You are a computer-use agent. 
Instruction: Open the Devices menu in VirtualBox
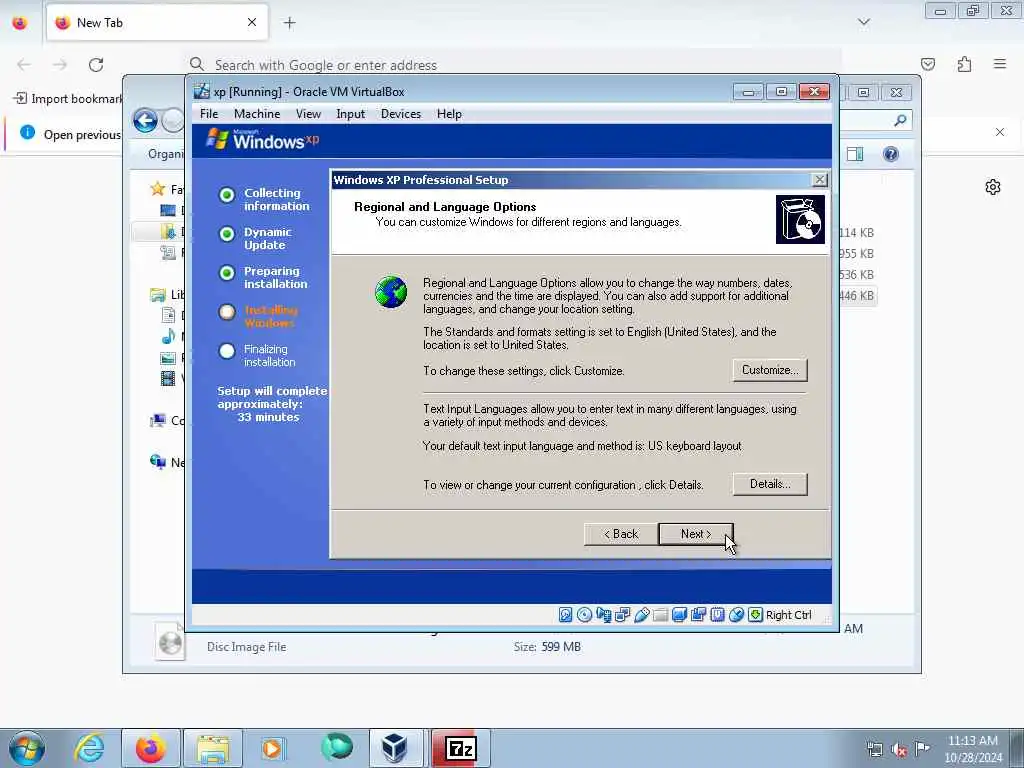401,114
